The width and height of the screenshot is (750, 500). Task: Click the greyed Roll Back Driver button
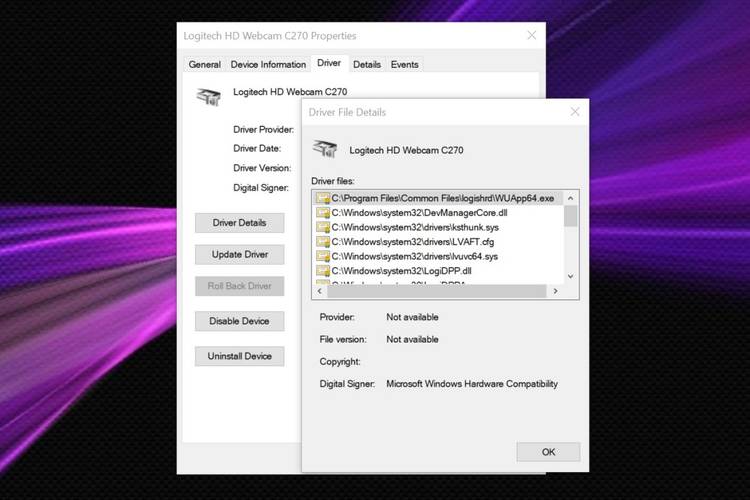(x=239, y=286)
